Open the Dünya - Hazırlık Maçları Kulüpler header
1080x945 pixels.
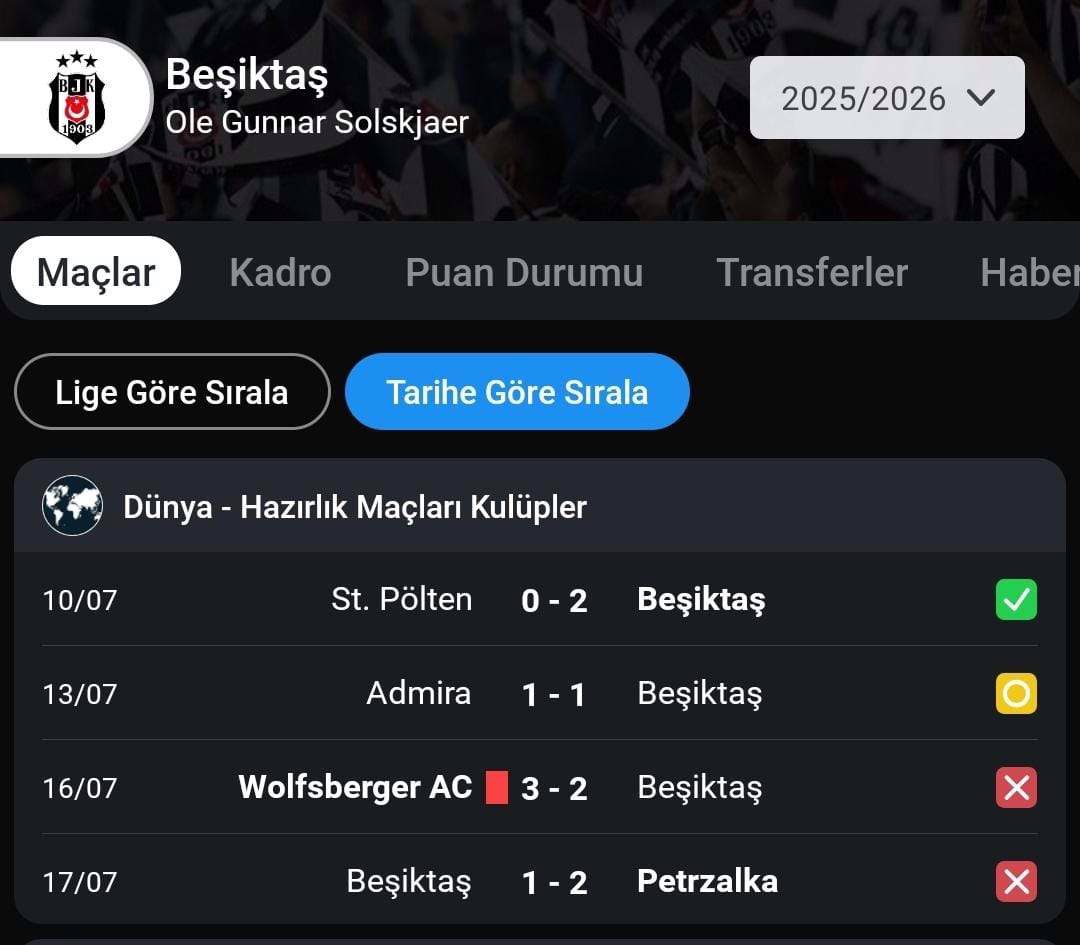pos(540,506)
